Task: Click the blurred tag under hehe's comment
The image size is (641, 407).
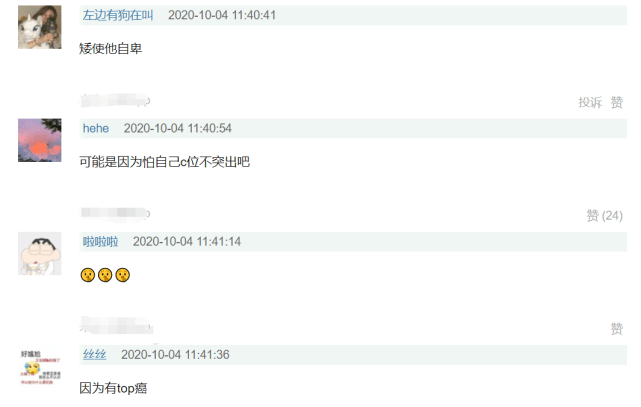Action: point(115,213)
